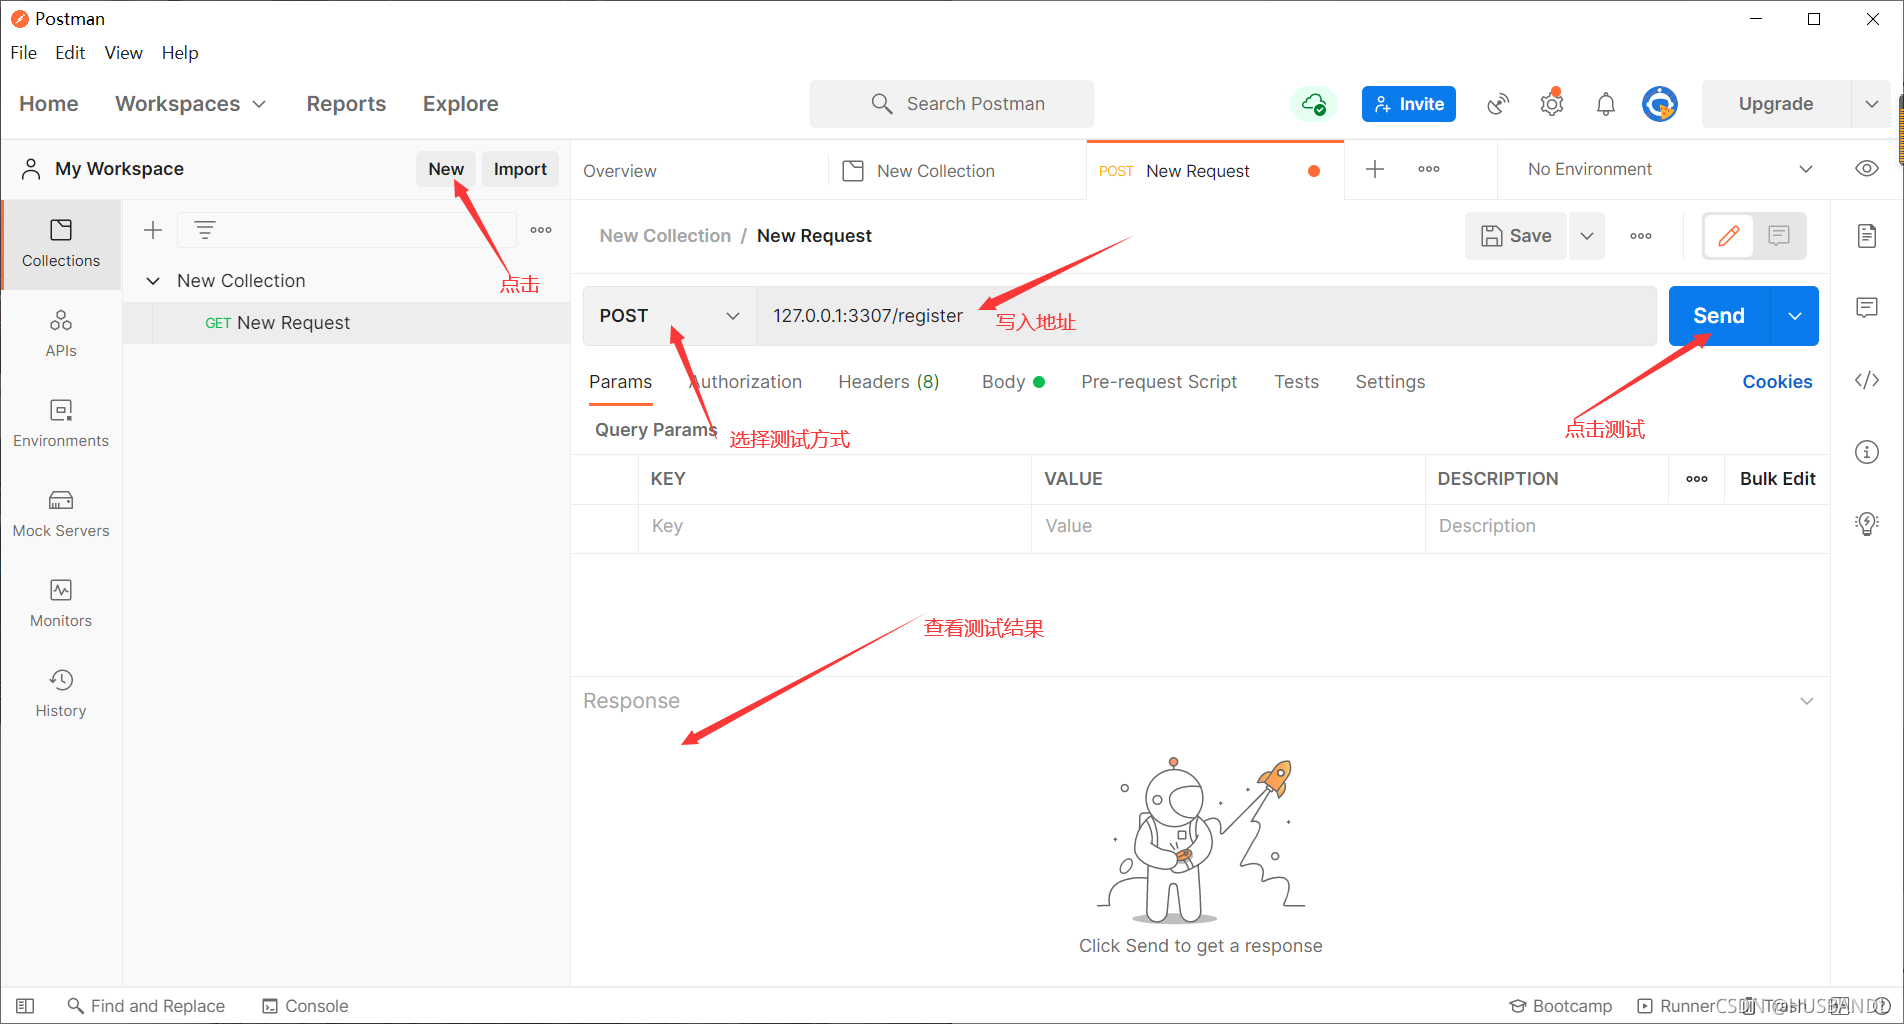The width and height of the screenshot is (1904, 1024).
Task: Expand the Response panel chevron
Action: [x=1807, y=701]
